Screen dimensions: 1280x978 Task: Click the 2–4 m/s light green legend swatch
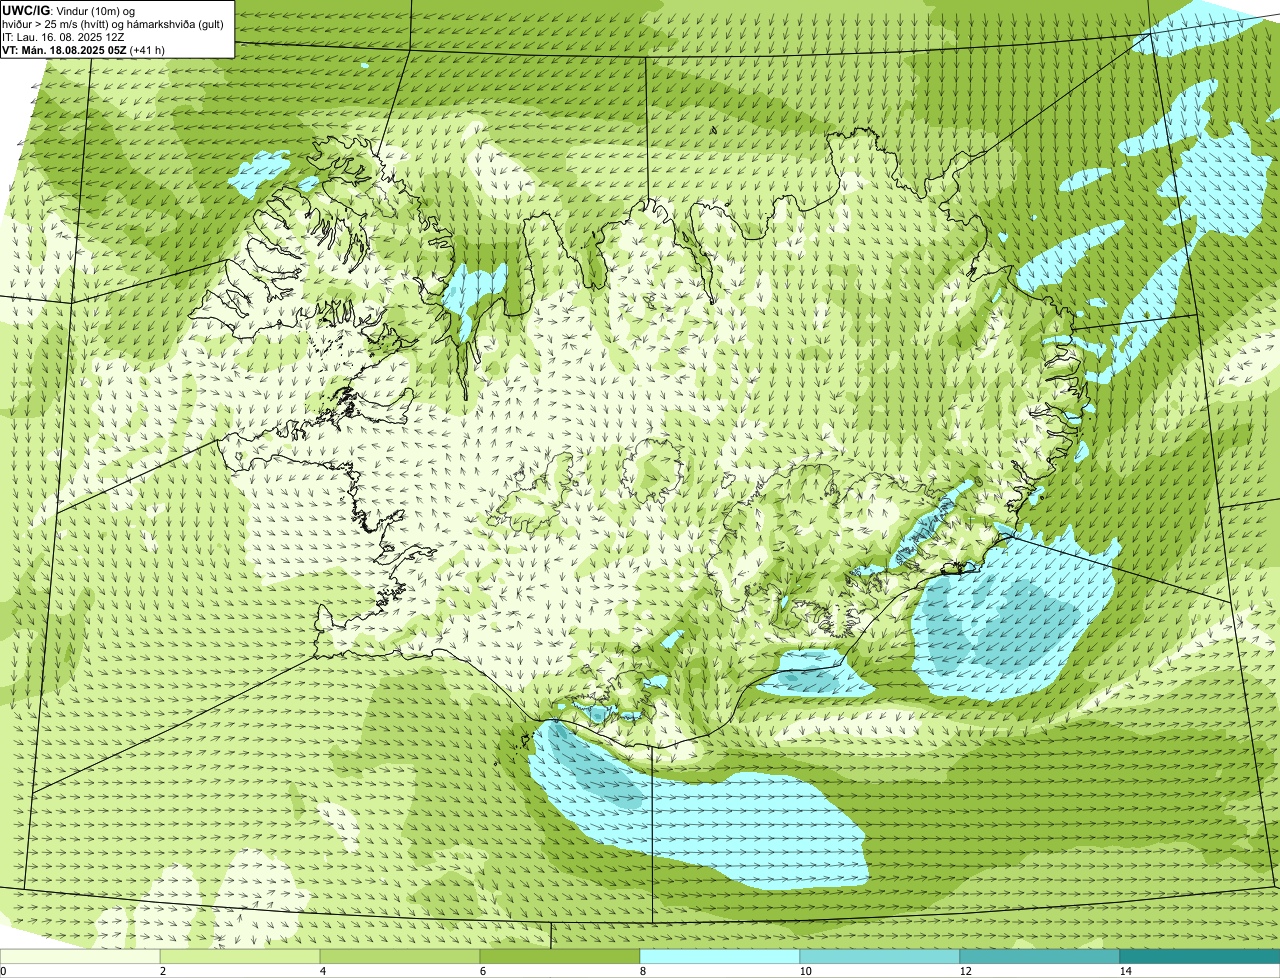pos(240,957)
